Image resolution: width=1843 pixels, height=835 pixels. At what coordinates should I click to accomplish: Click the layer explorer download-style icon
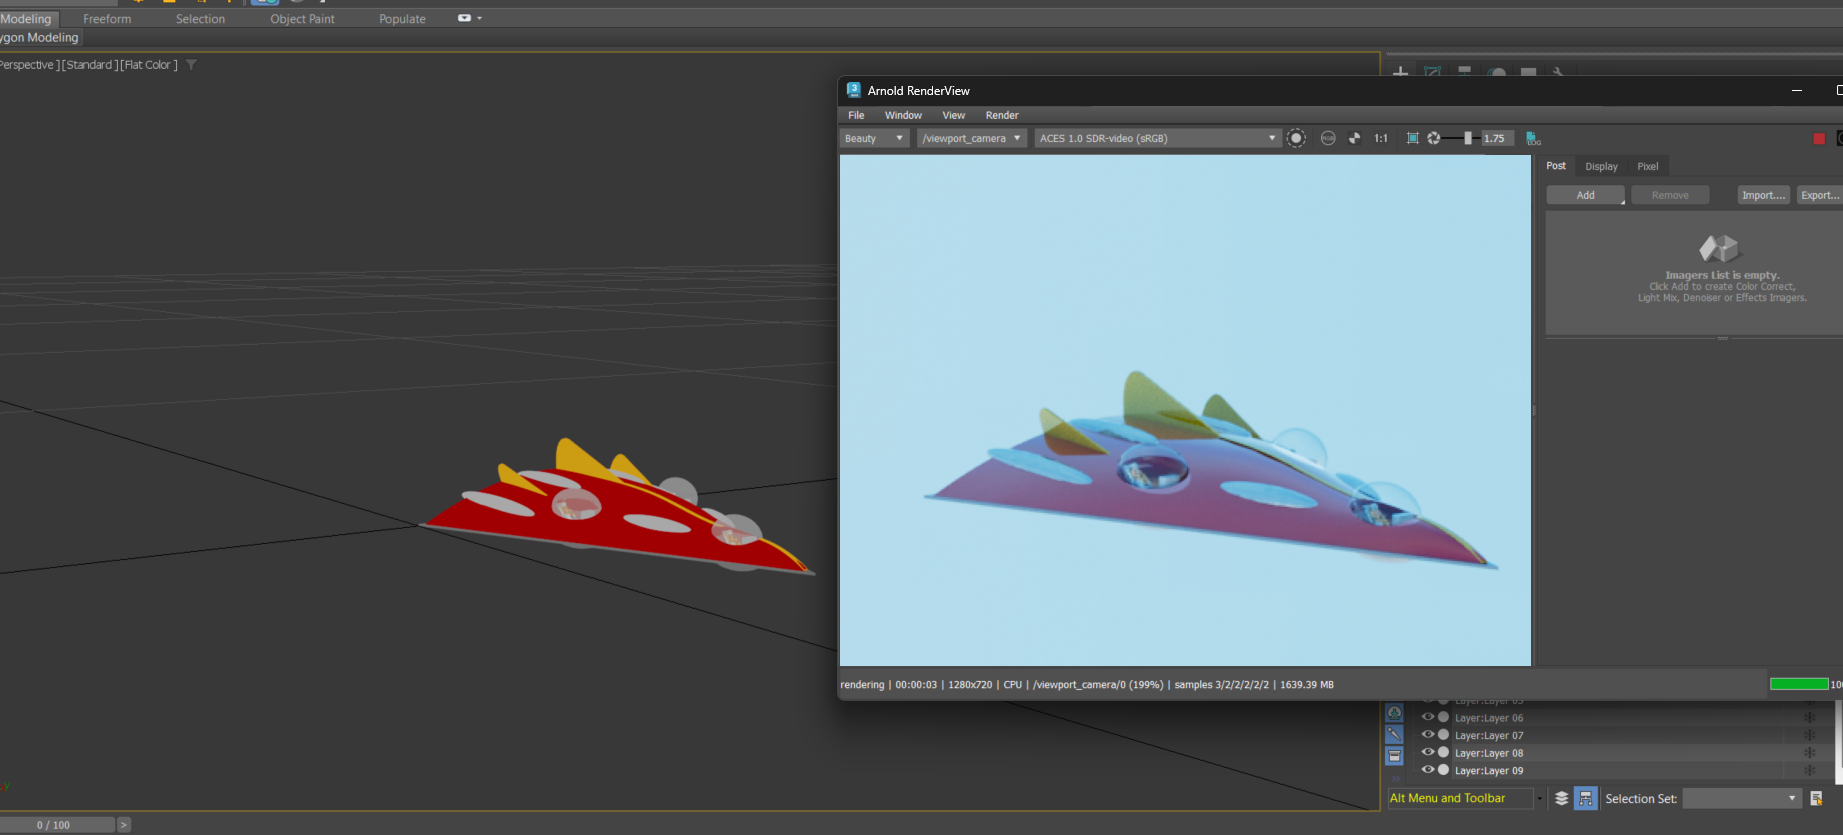[x=1394, y=713]
